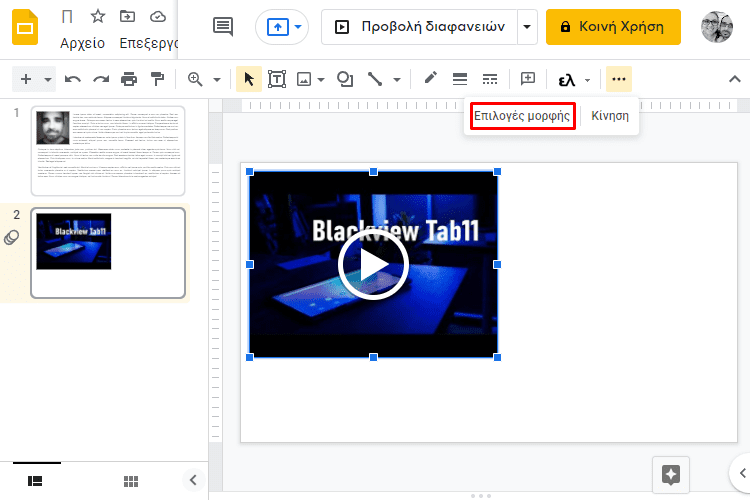Expand the insert image dropdown
The width and height of the screenshot is (750, 500).
321,79
